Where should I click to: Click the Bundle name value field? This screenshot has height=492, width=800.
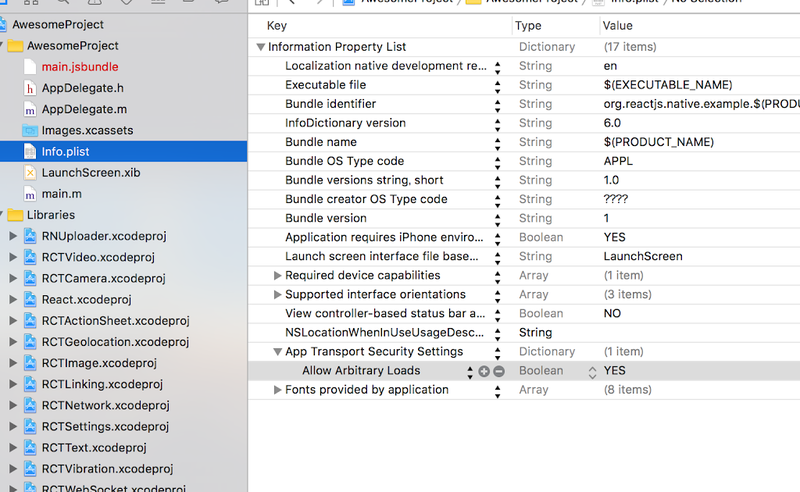[658, 142]
